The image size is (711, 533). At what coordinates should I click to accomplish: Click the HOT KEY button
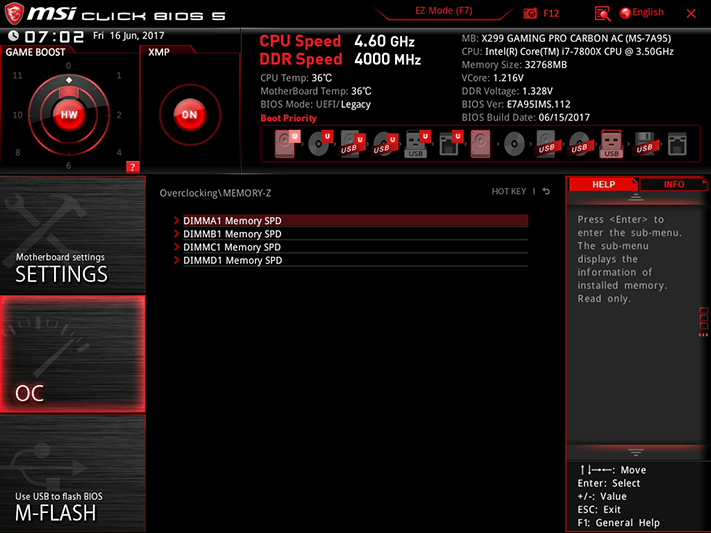coord(509,191)
